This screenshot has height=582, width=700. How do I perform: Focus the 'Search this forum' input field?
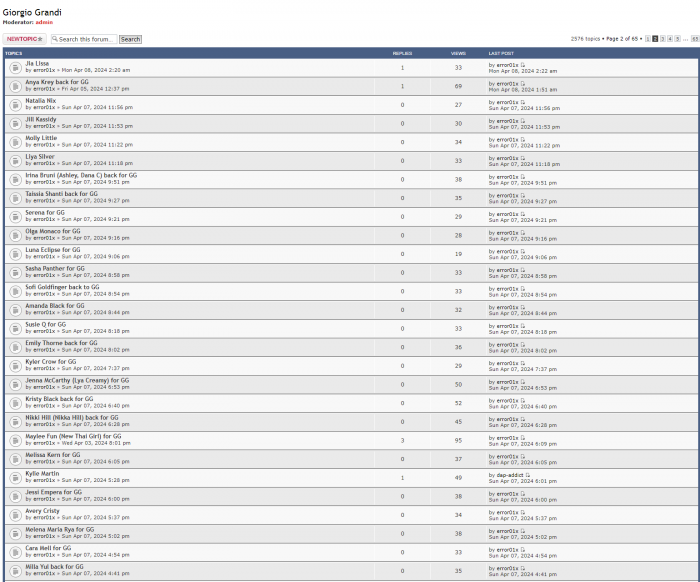(86, 40)
